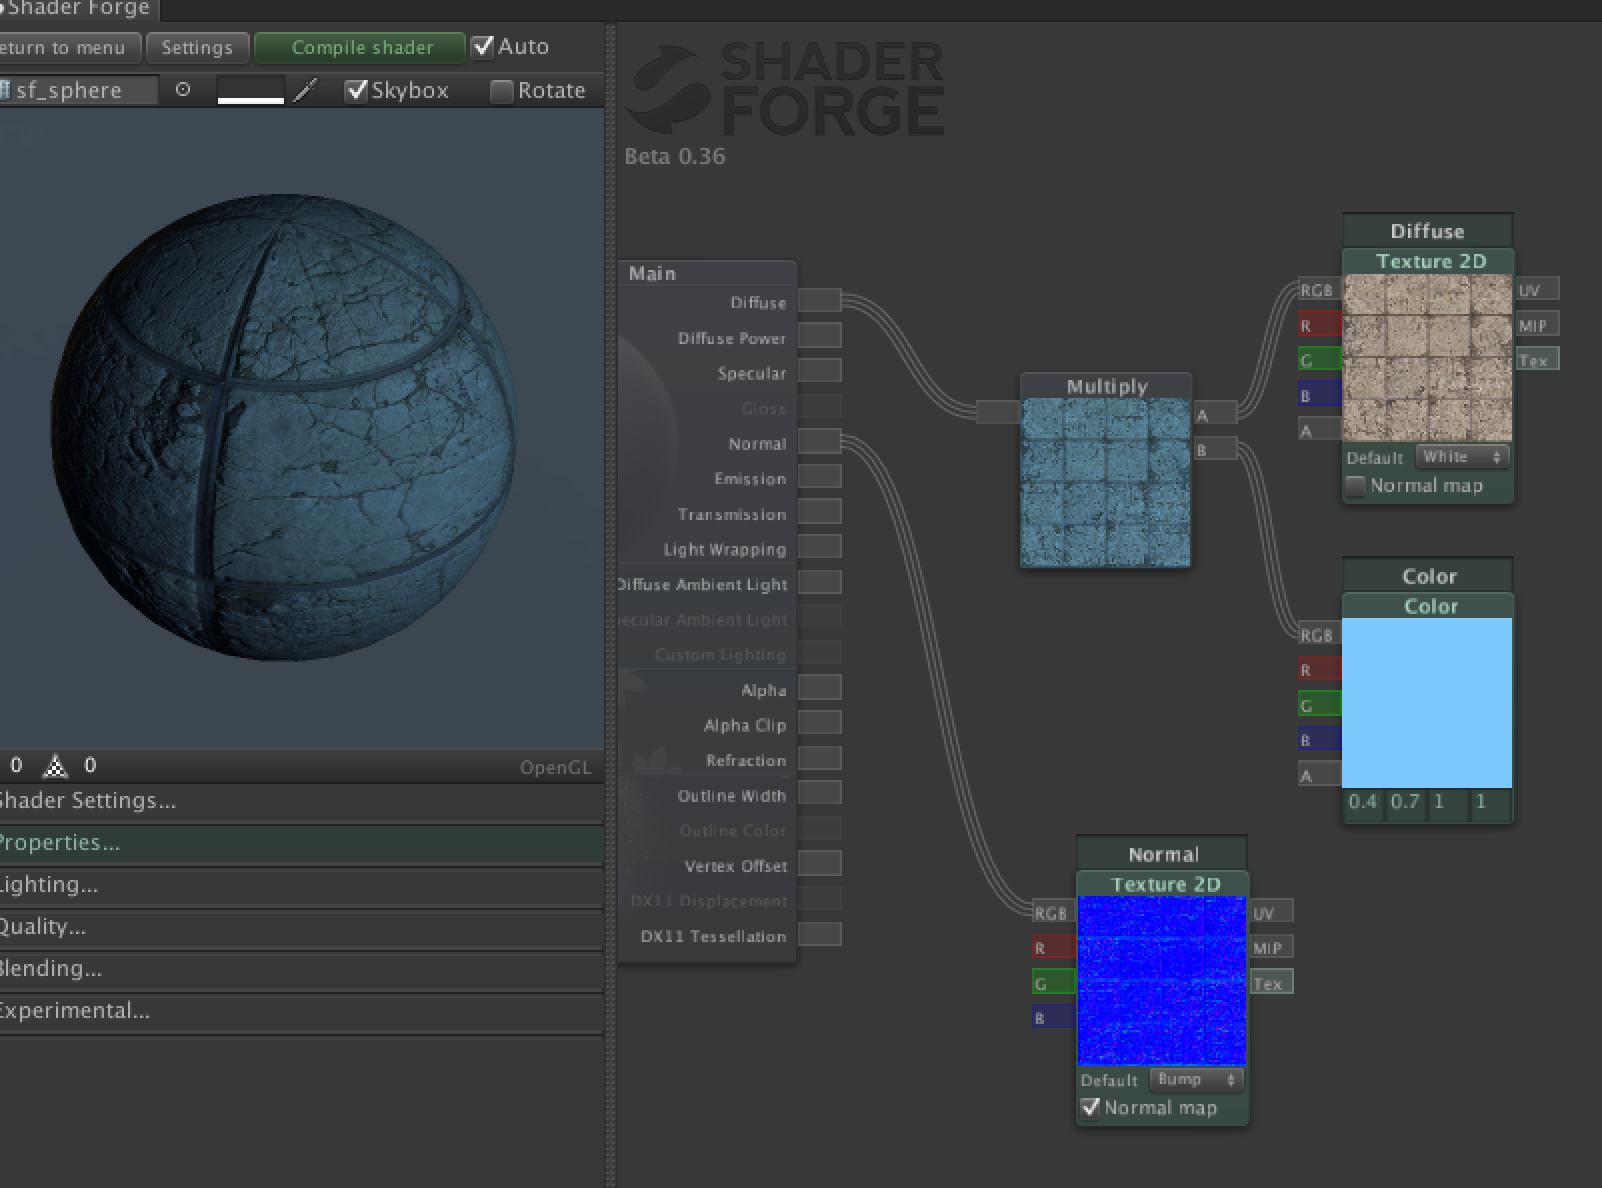
Task: Toggle the Auto compile checkbox
Action: (483, 46)
